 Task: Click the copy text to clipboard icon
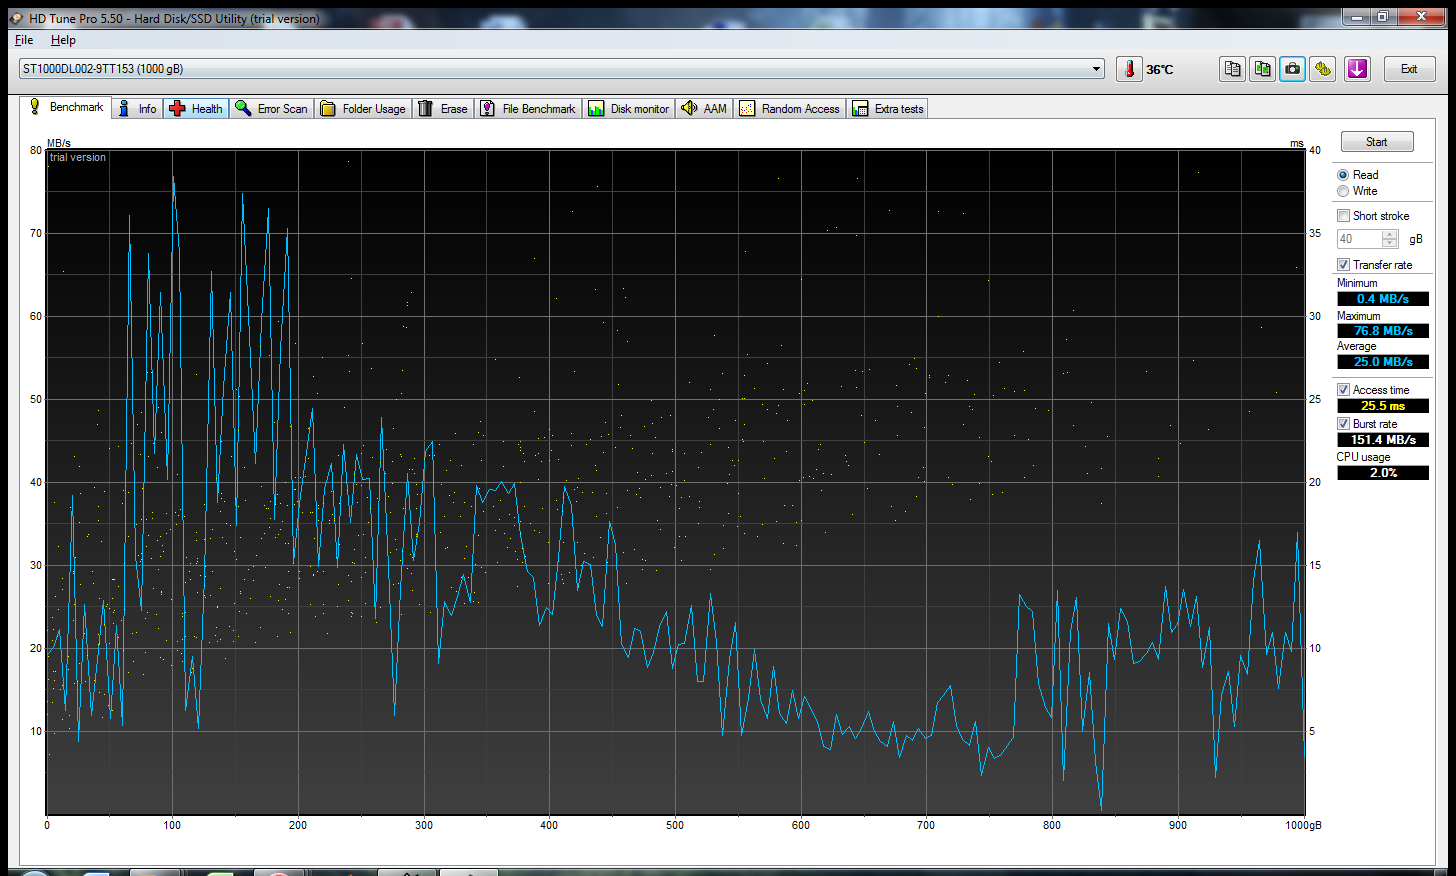(1233, 69)
